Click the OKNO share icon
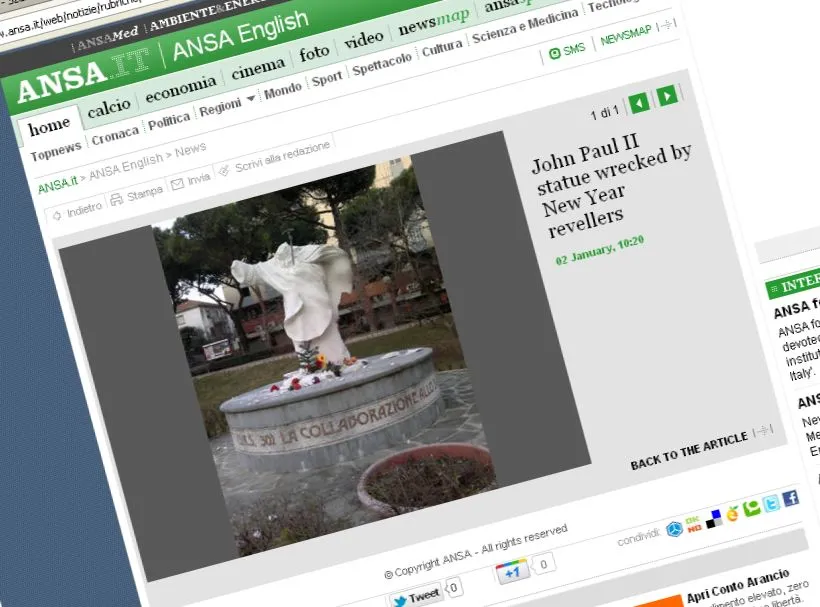 click(x=695, y=524)
